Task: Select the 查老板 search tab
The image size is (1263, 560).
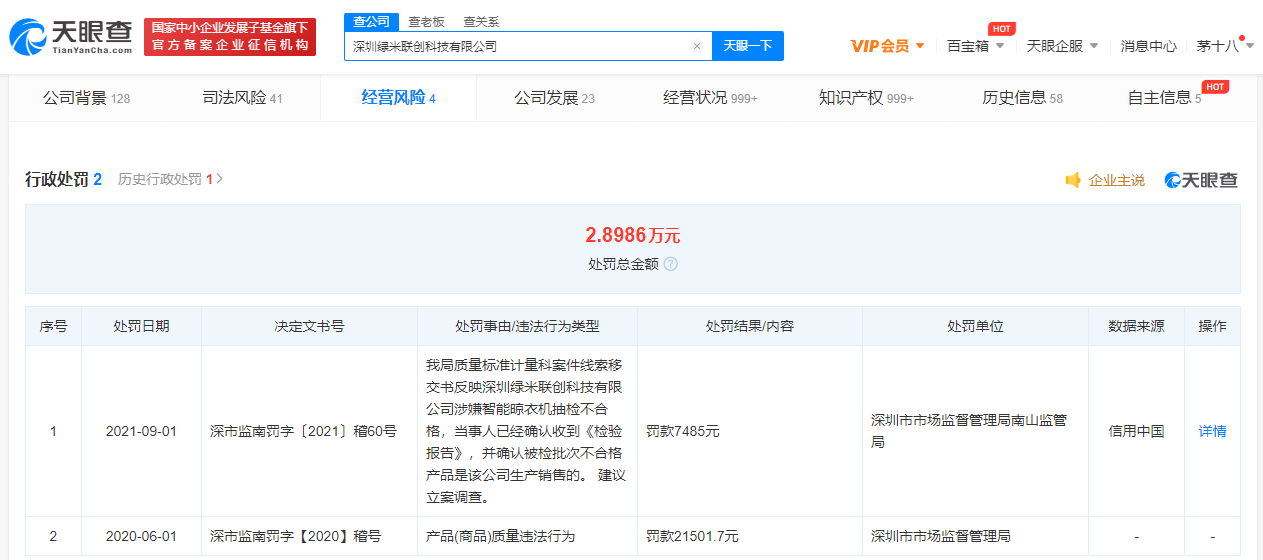Action: (x=426, y=21)
